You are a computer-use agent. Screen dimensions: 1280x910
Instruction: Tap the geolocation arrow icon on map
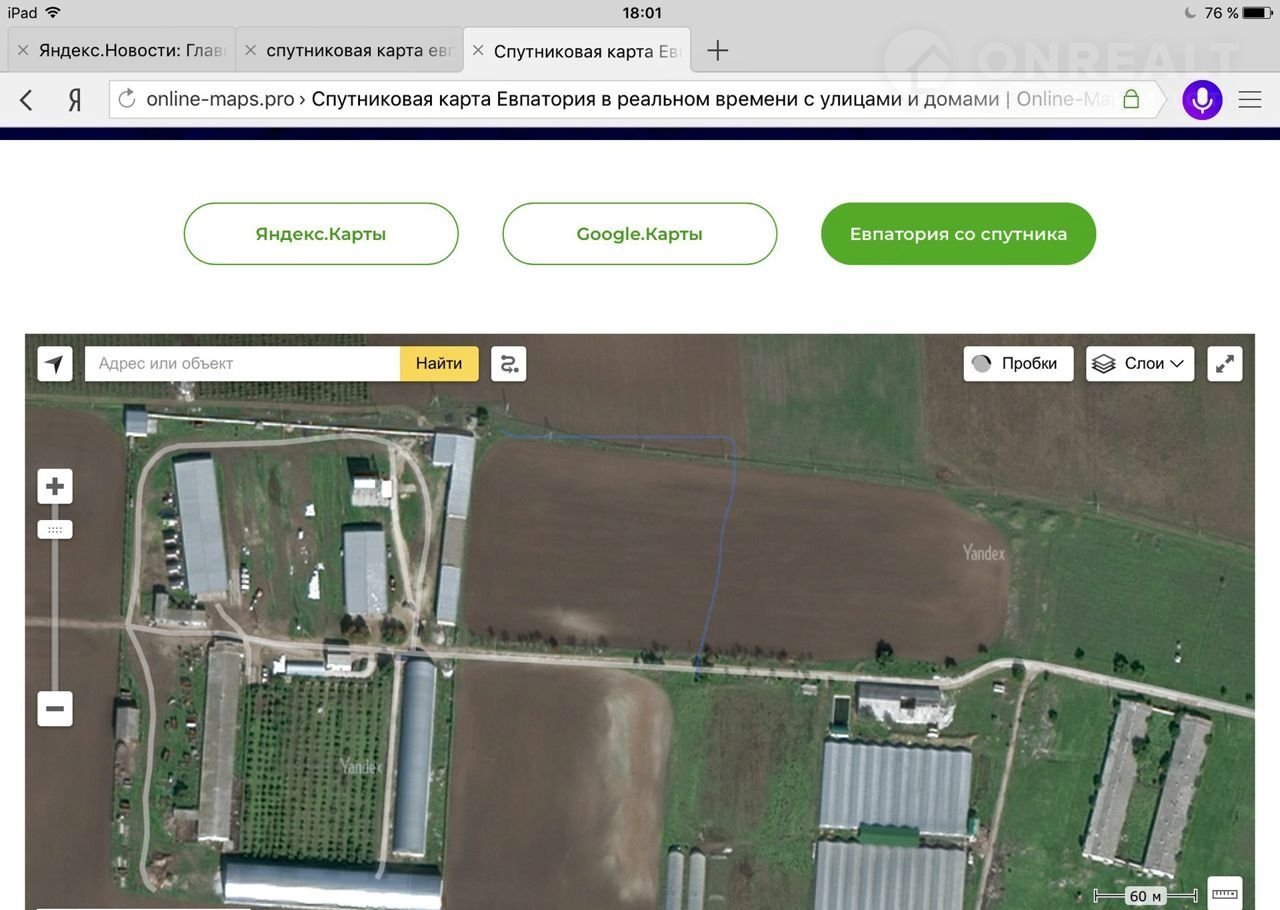point(55,364)
